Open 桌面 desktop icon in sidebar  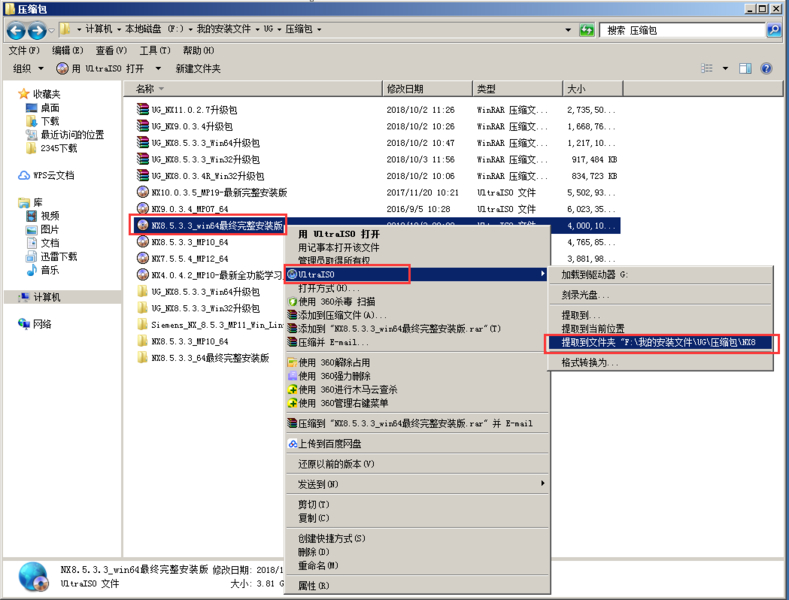tap(32, 108)
